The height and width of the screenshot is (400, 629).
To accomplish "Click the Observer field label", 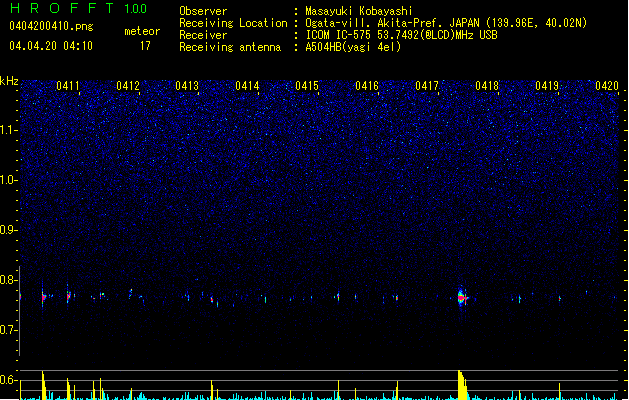I will coord(203,11).
